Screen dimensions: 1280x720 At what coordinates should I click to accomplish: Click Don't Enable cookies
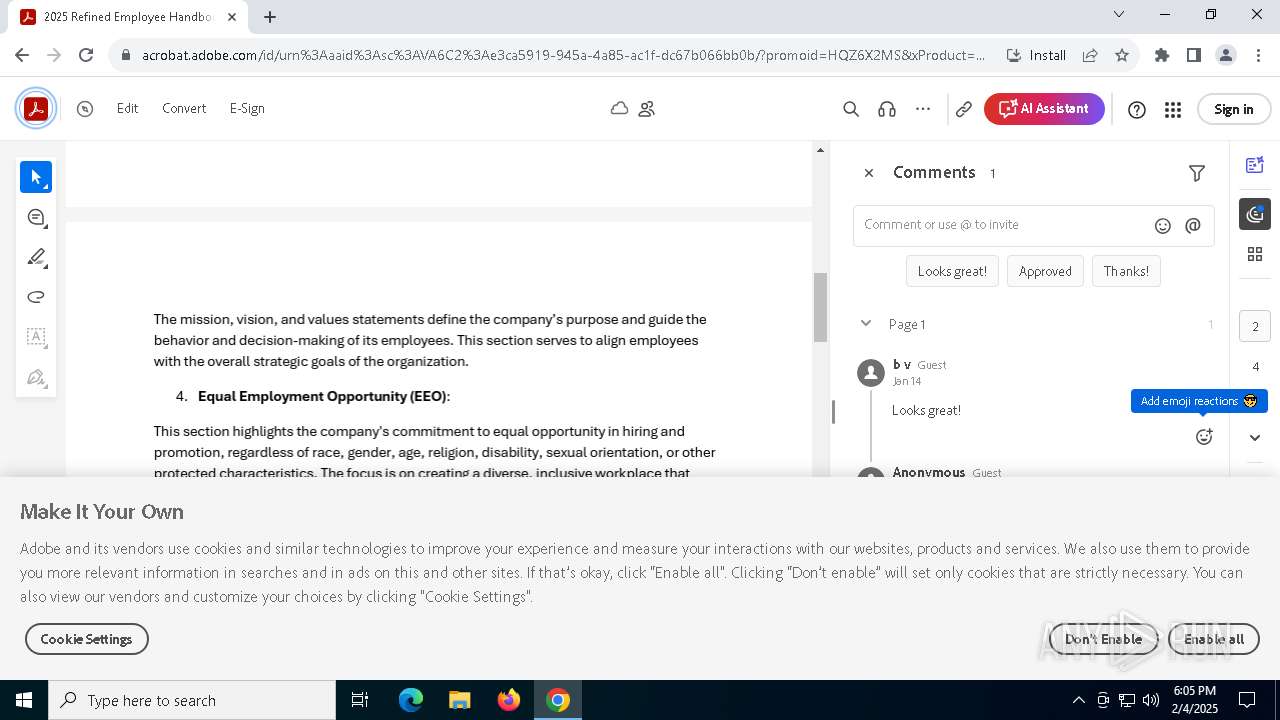pos(1103,639)
